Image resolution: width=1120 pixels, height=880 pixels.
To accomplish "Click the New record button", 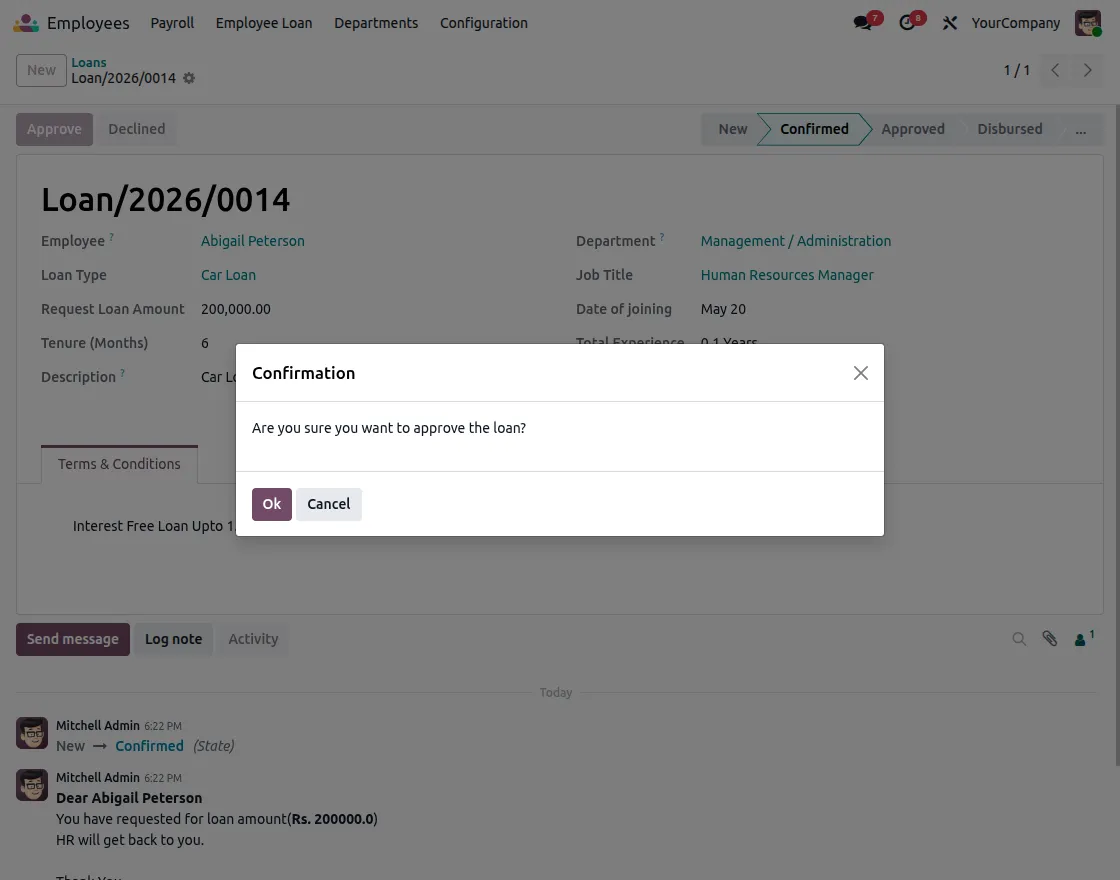I will [41, 70].
